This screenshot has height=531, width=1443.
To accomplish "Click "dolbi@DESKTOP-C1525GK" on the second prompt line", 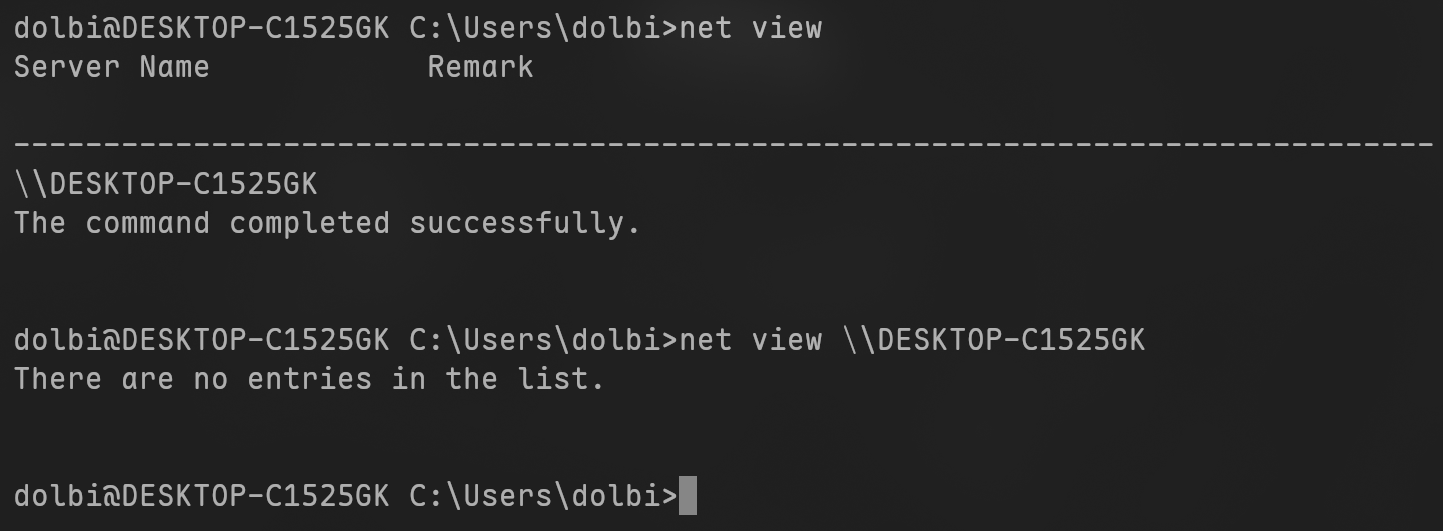I will tap(201, 340).
